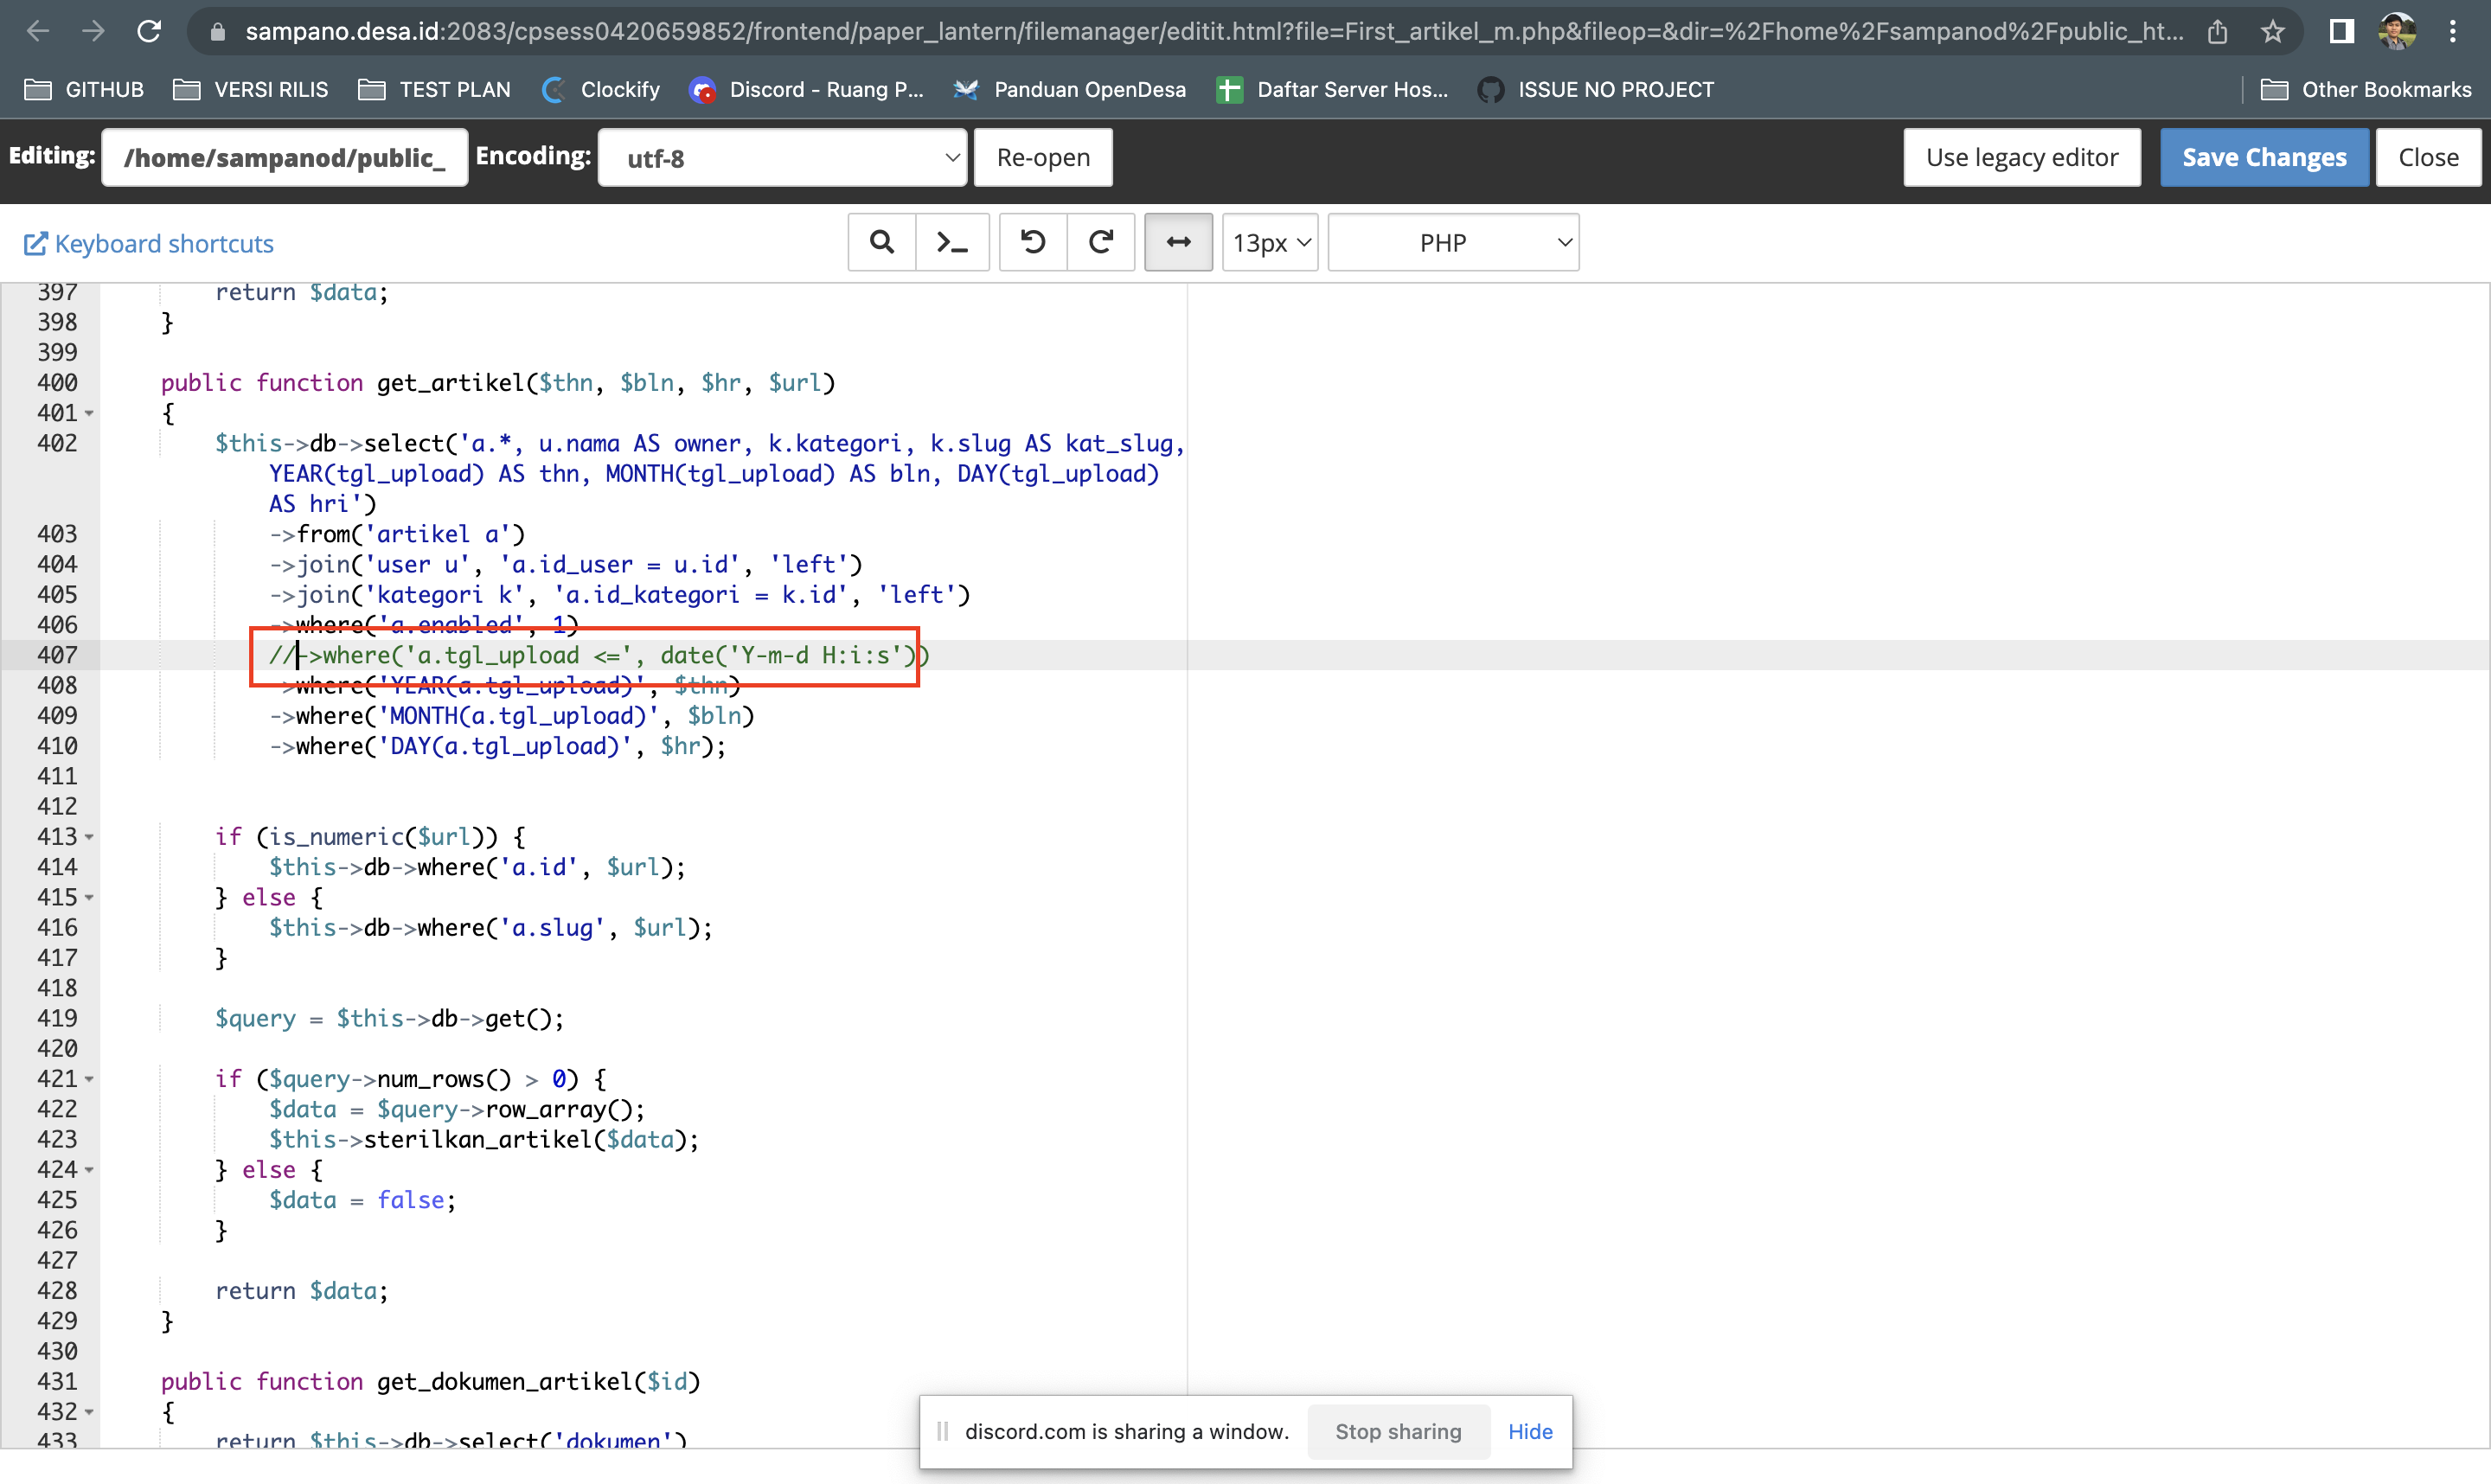Screen dimensions: 2491x1484
Task: Toggle word wrap in the editor
Action: click(1178, 242)
